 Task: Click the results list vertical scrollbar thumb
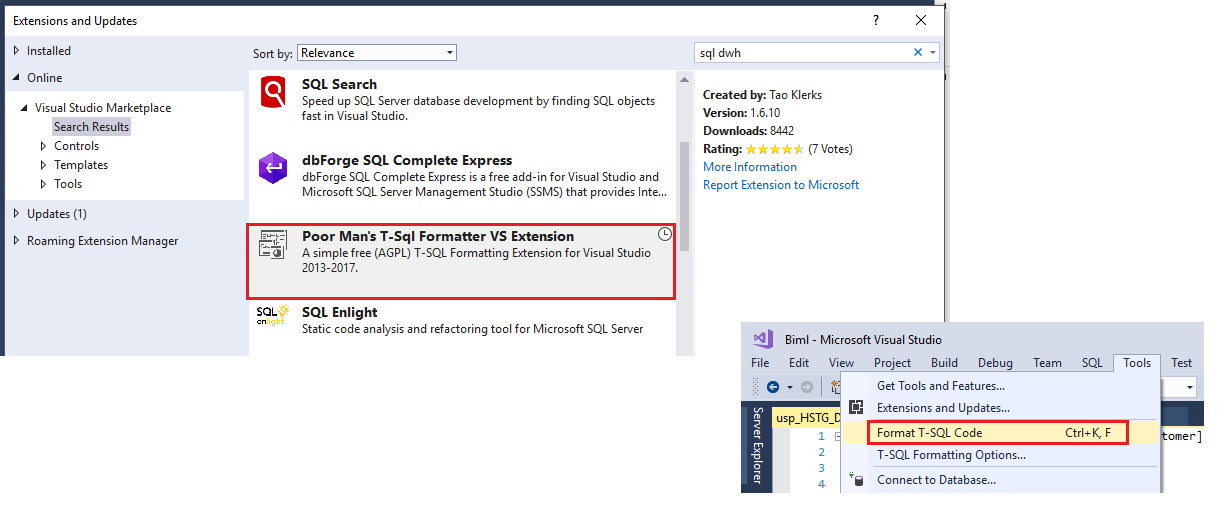[x=684, y=196]
